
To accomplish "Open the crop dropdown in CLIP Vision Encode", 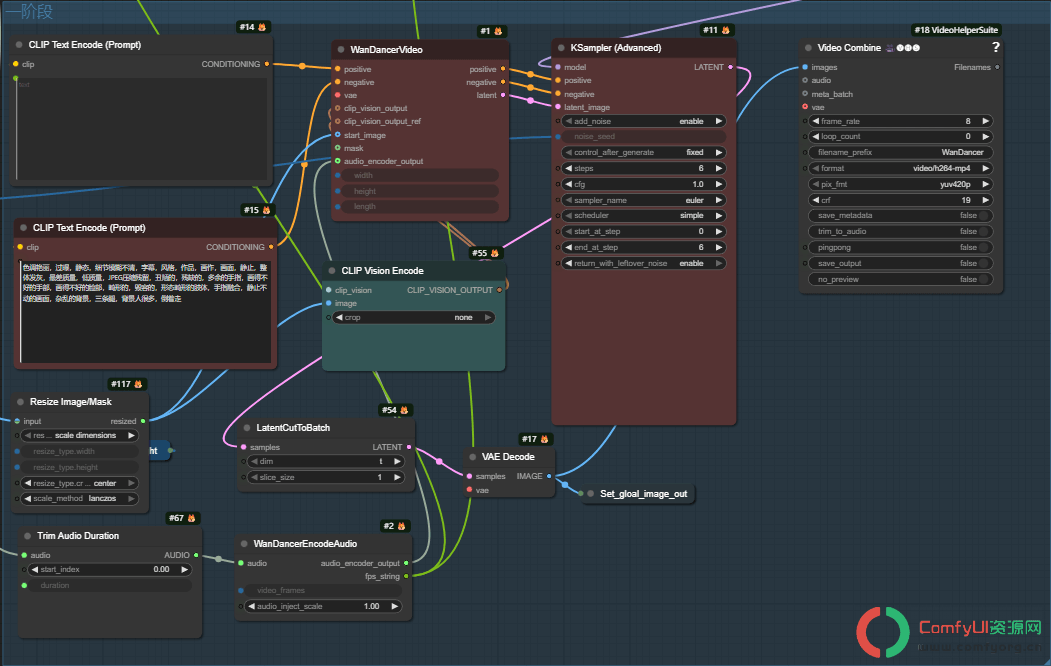I will 414,318.
